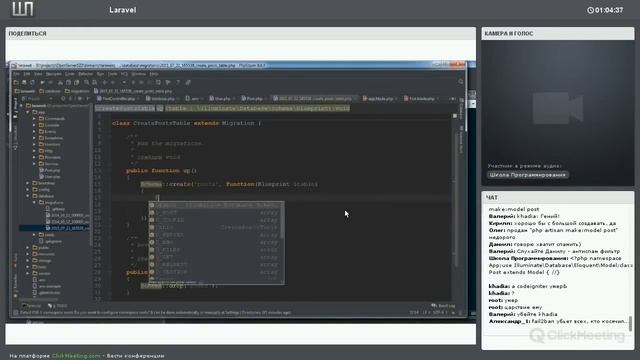
Task: Expand the seeds folder in project tree
Action: coord(35,235)
